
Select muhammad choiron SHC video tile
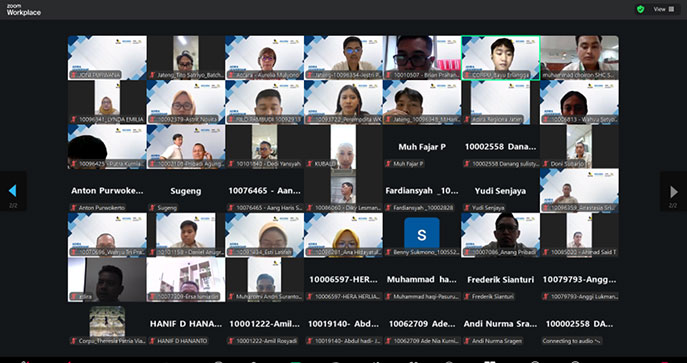(x=579, y=58)
